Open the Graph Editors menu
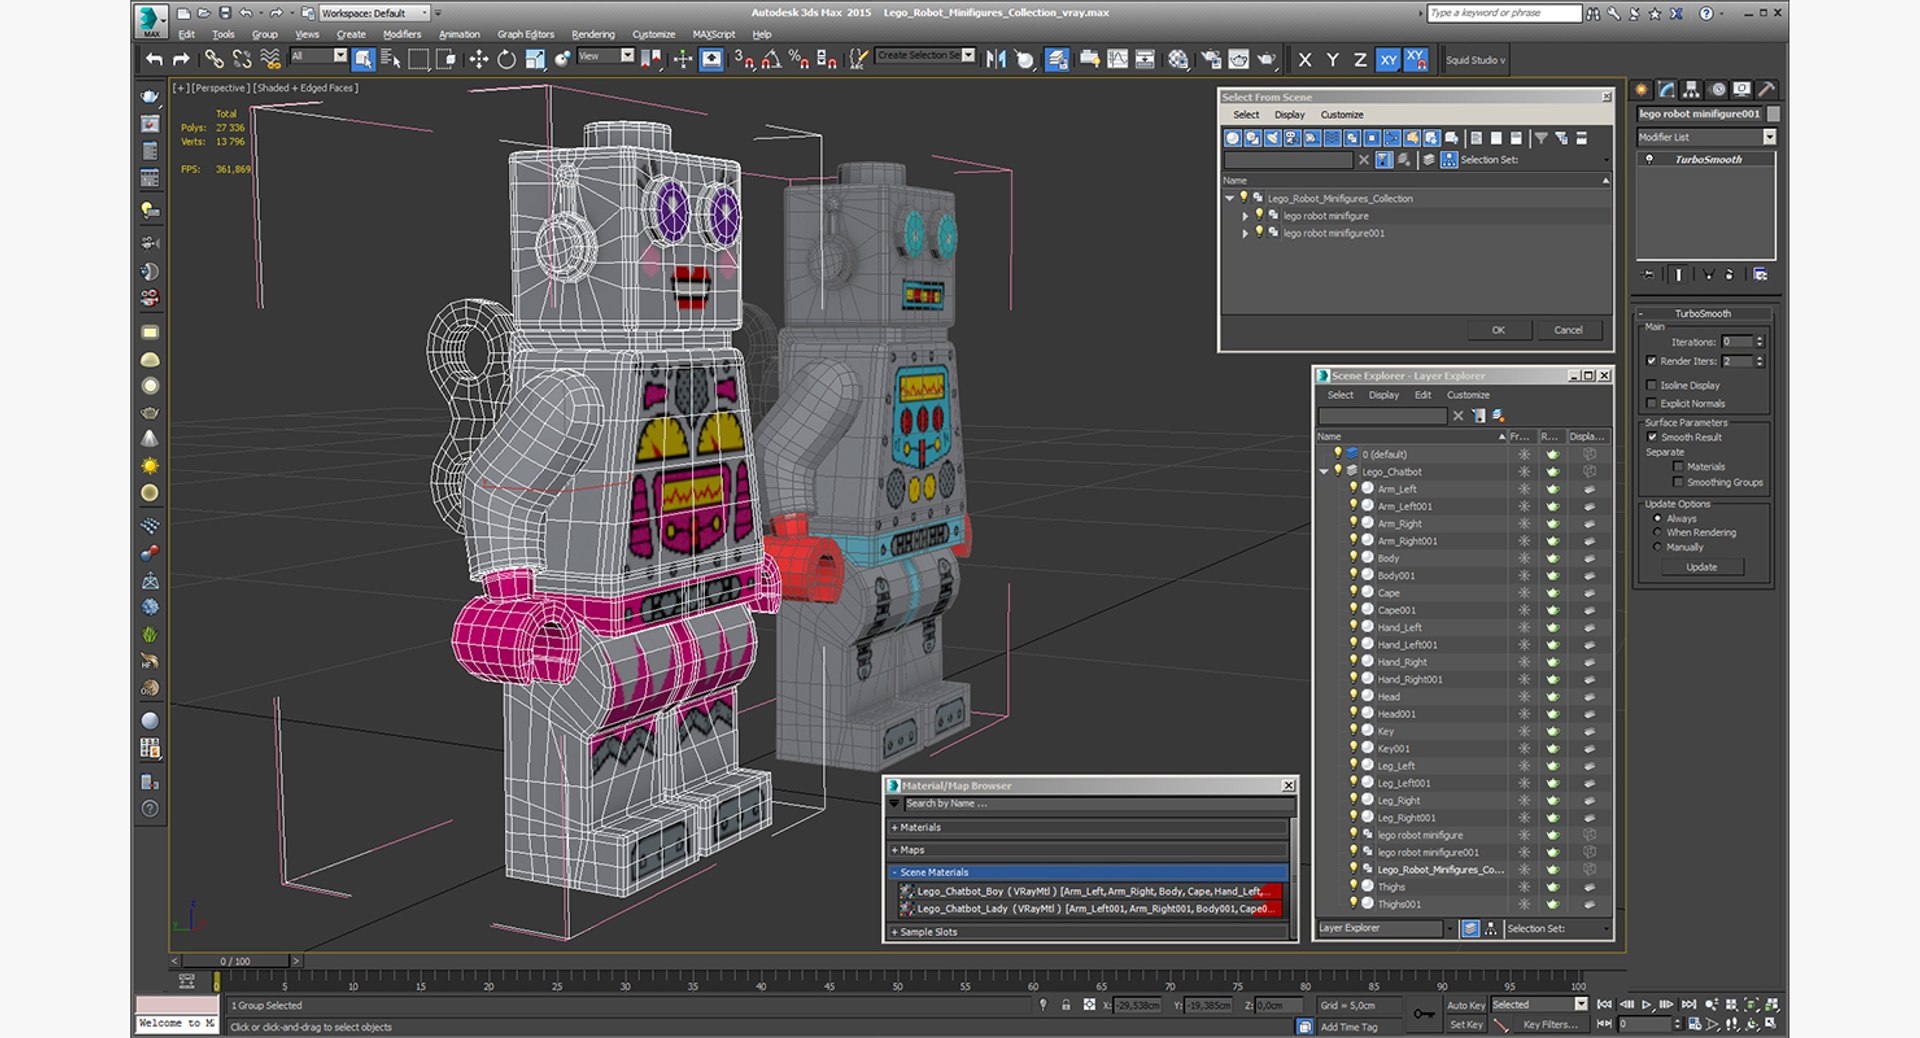 (x=526, y=34)
